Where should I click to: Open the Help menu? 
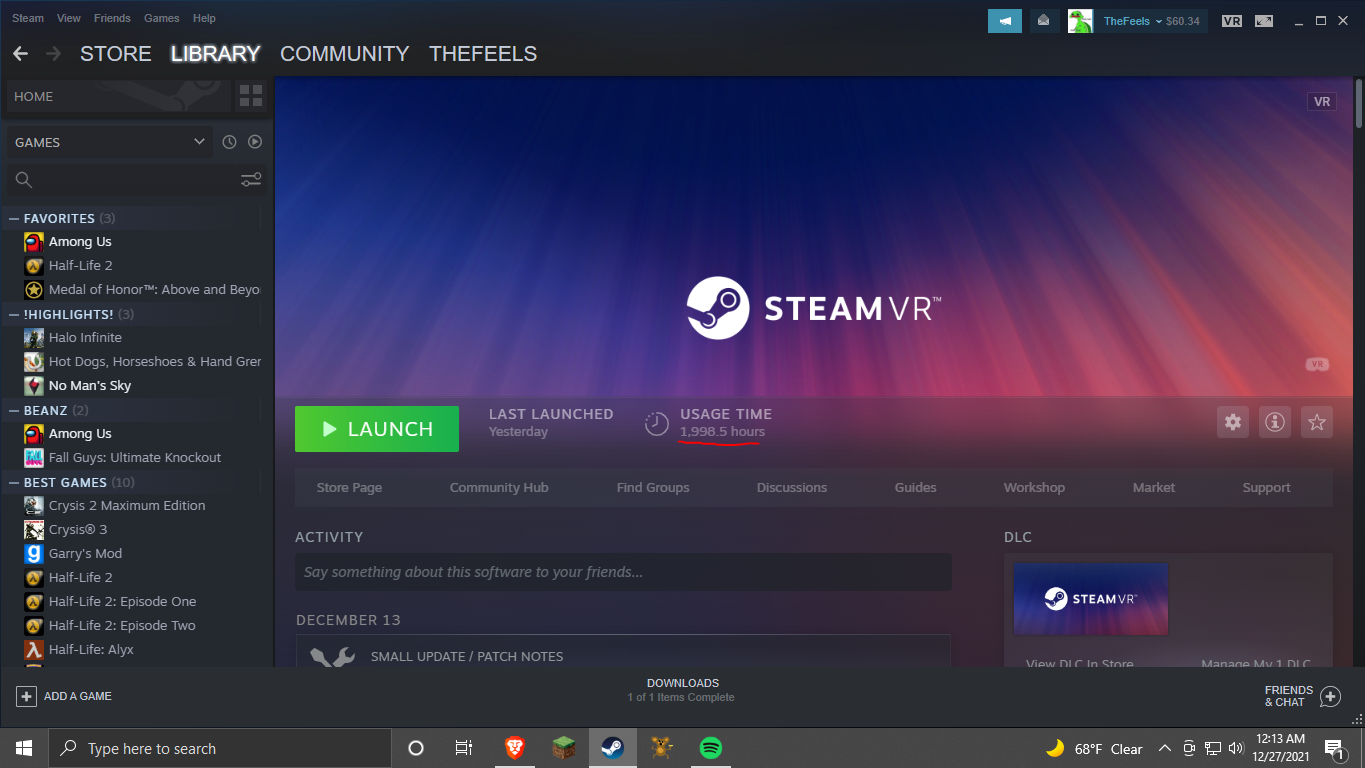tap(204, 18)
